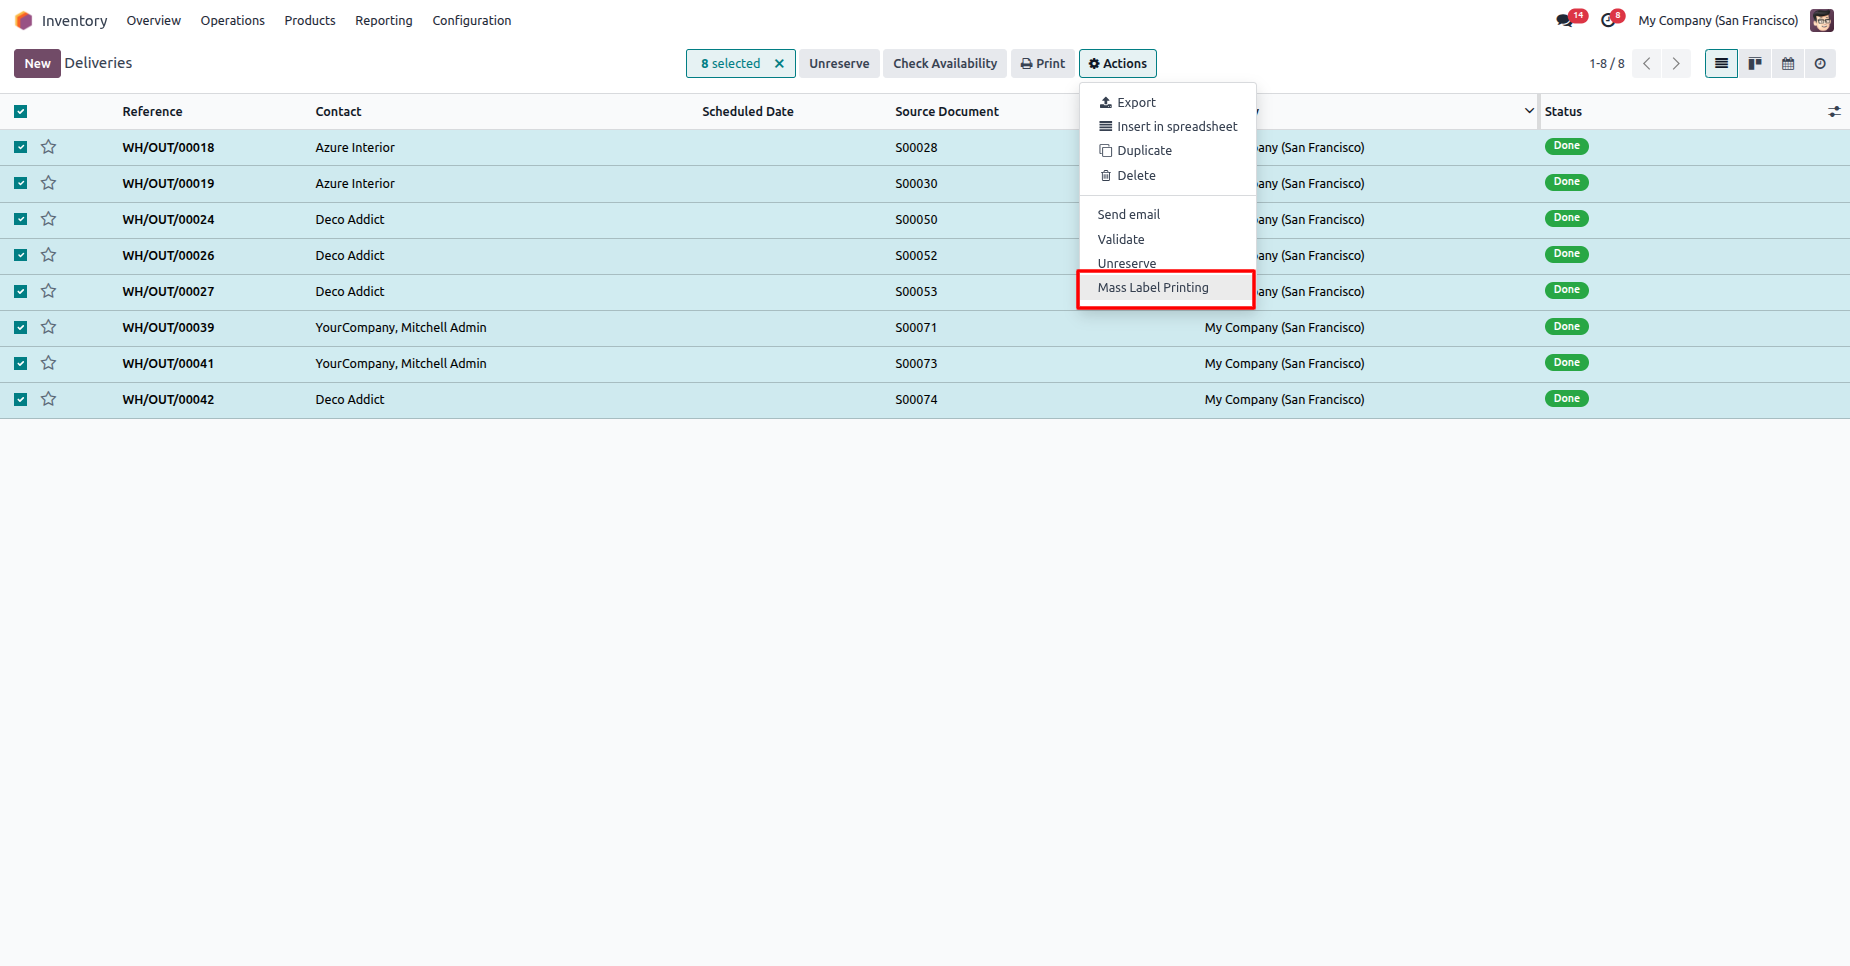Click the optional columns adjust icon
This screenshot has height=966, width=1850.
click(x=1834, y=112)
